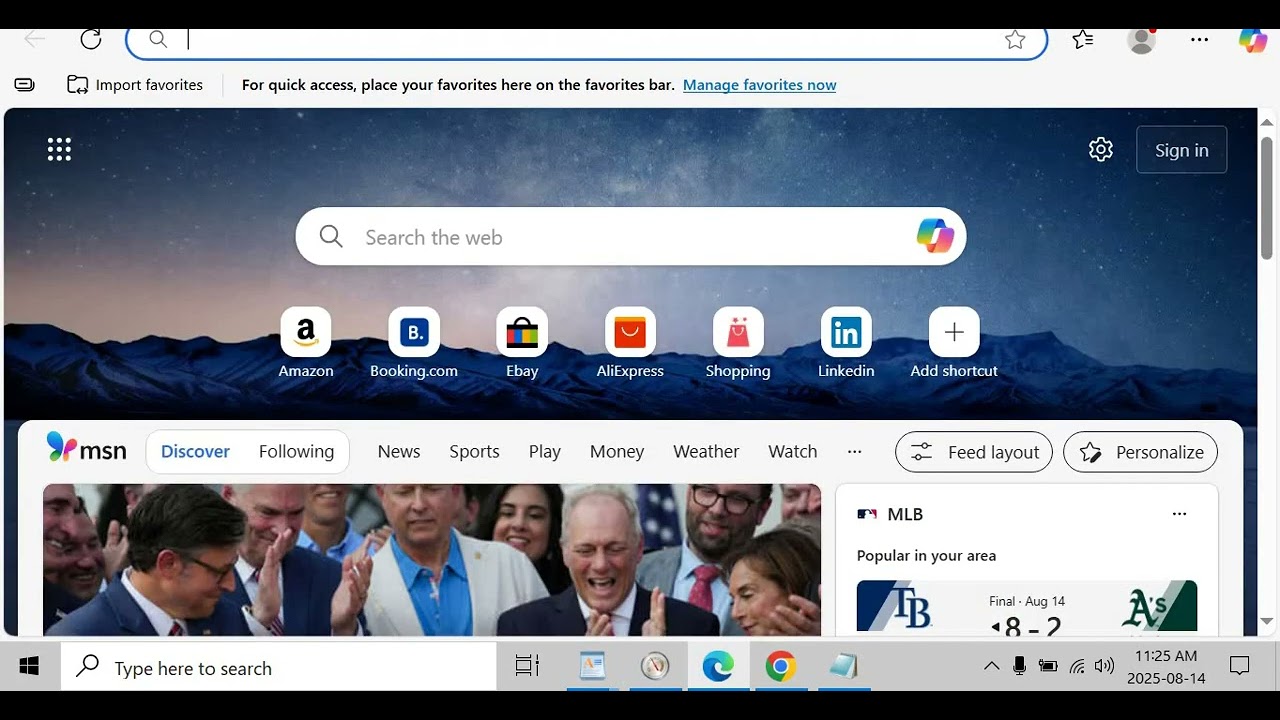The width and height of the screenshot is (1280, 720).
Task: Open Task View on taskbar
Action: coord(527,666)
